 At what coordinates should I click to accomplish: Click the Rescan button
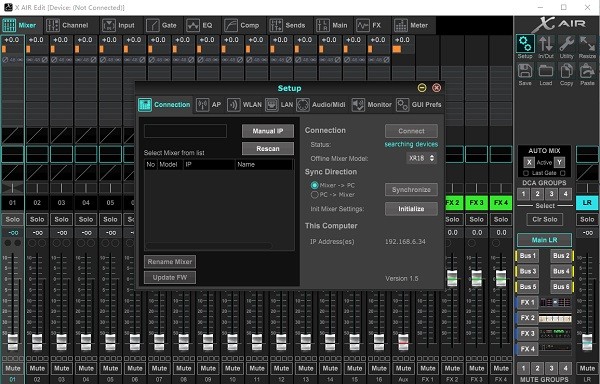268,148
